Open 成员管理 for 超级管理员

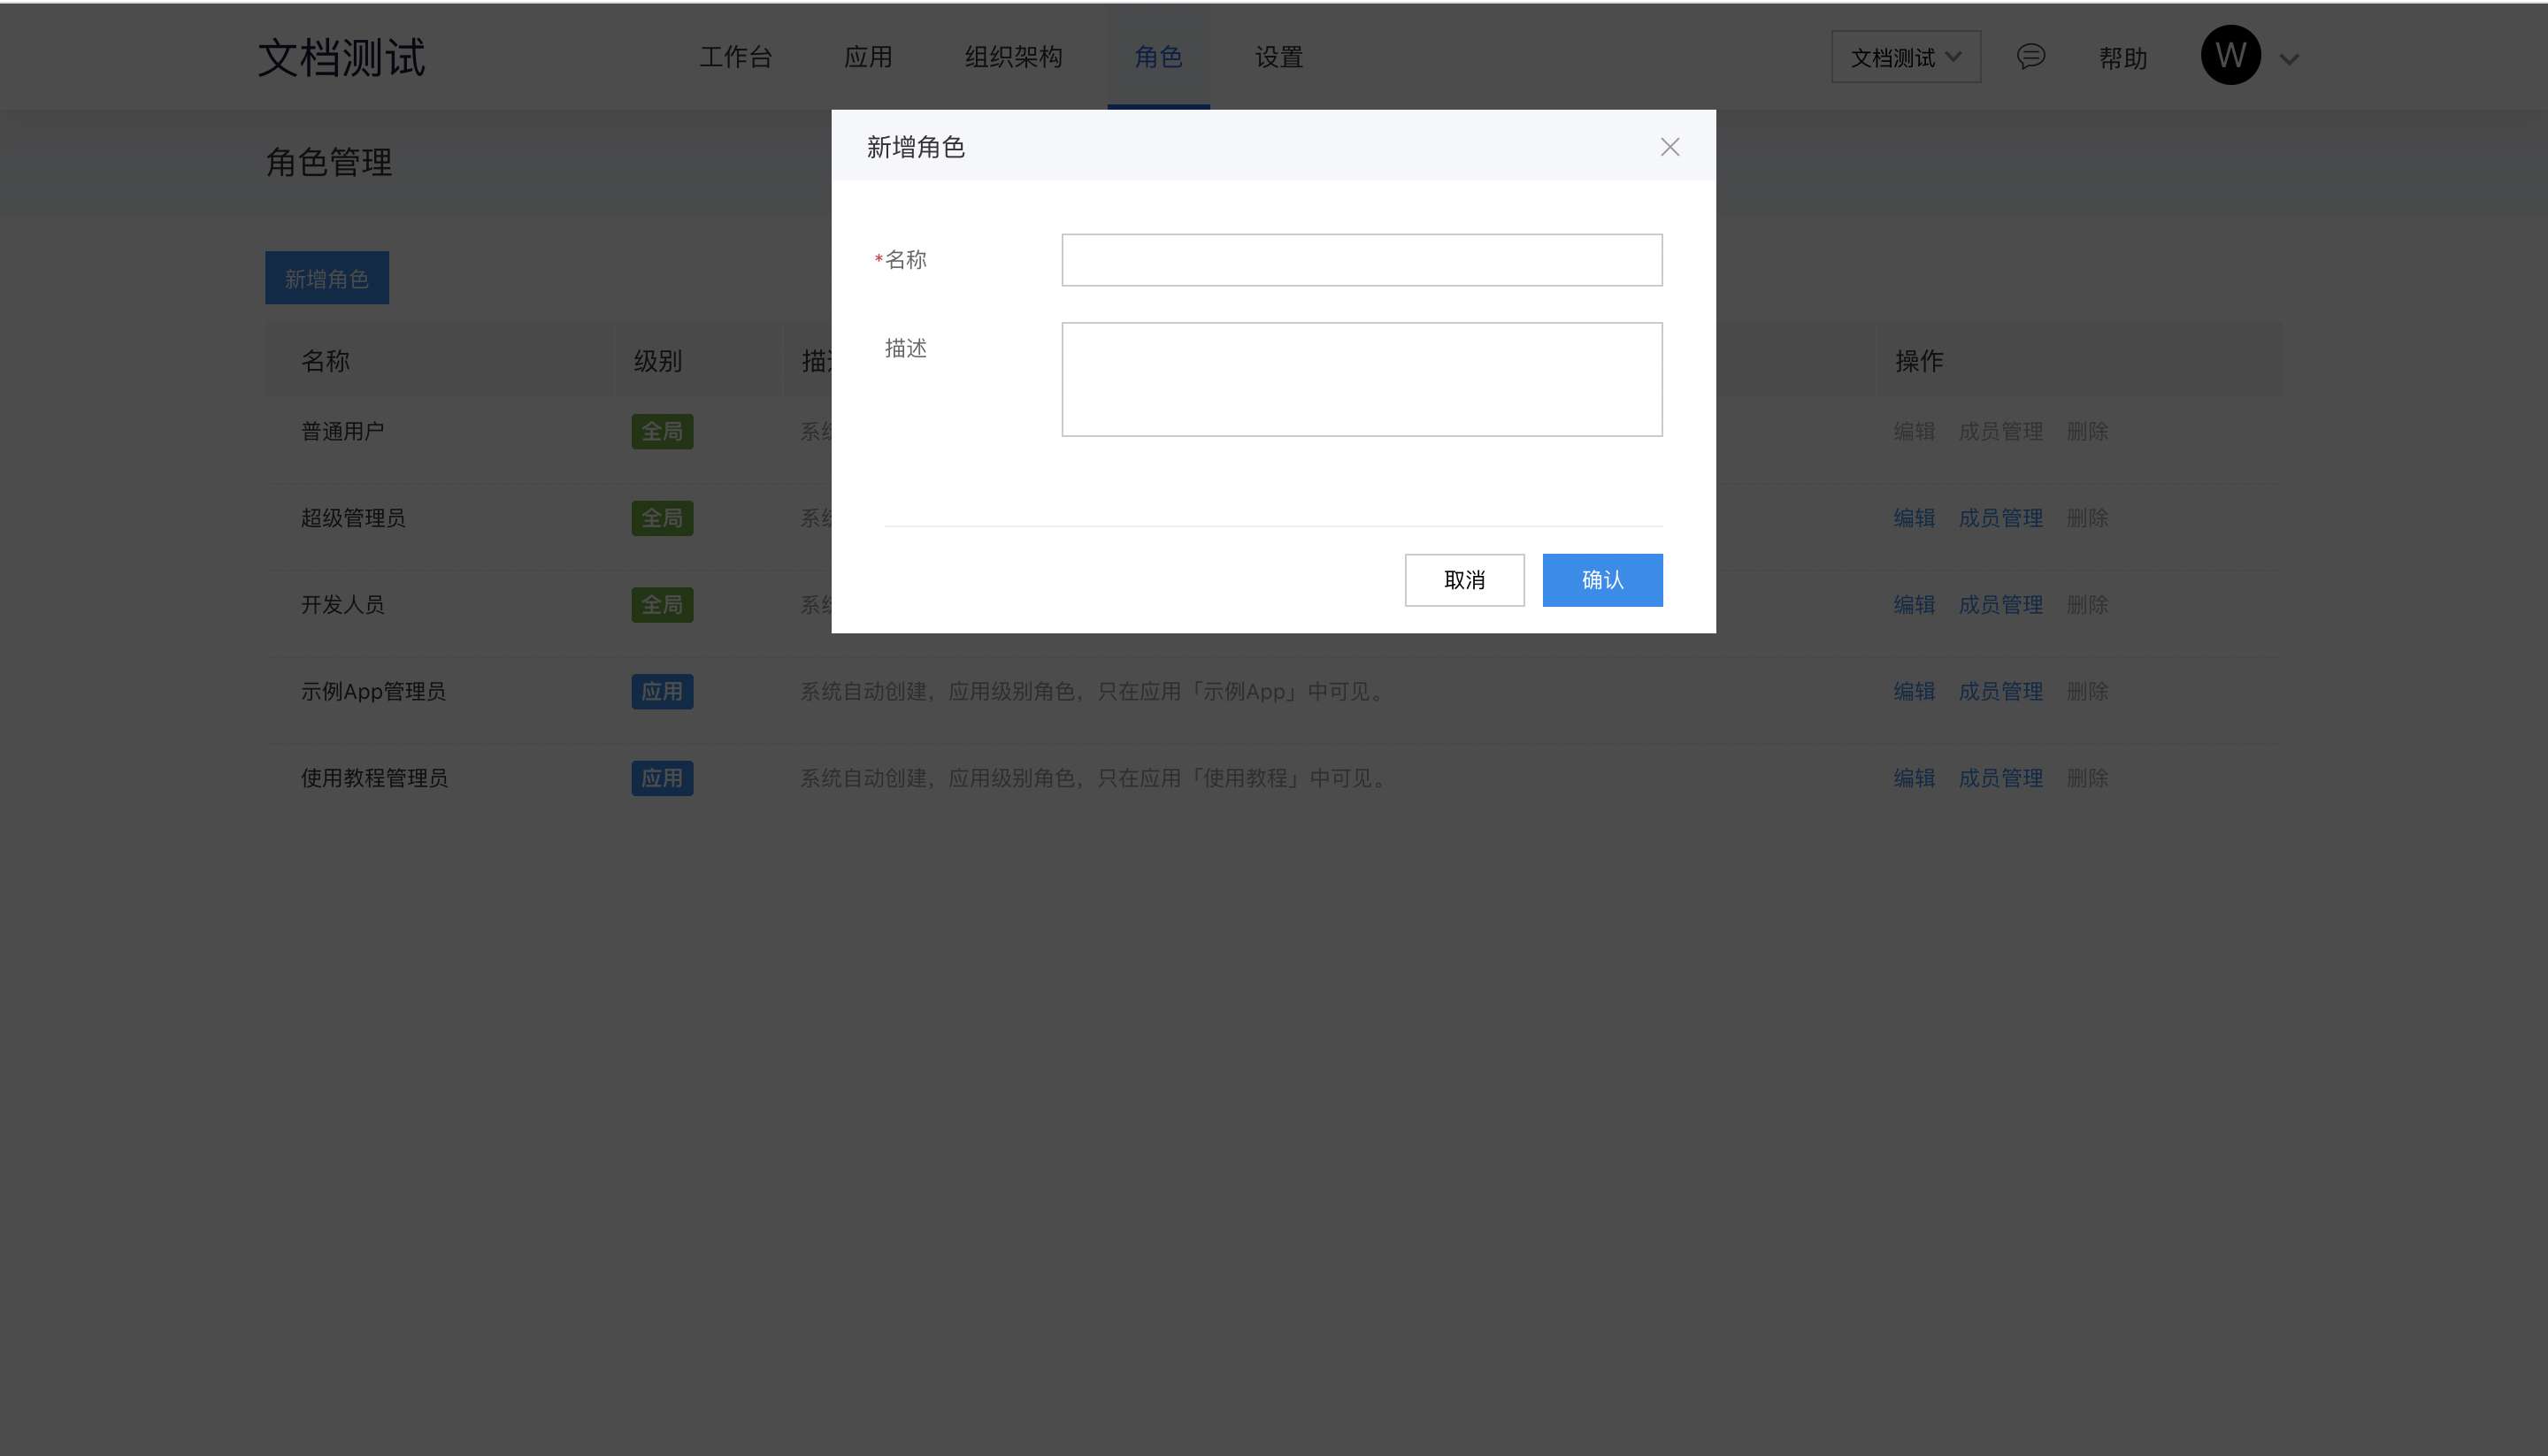pyautogui.click(x=2000, y=518)
